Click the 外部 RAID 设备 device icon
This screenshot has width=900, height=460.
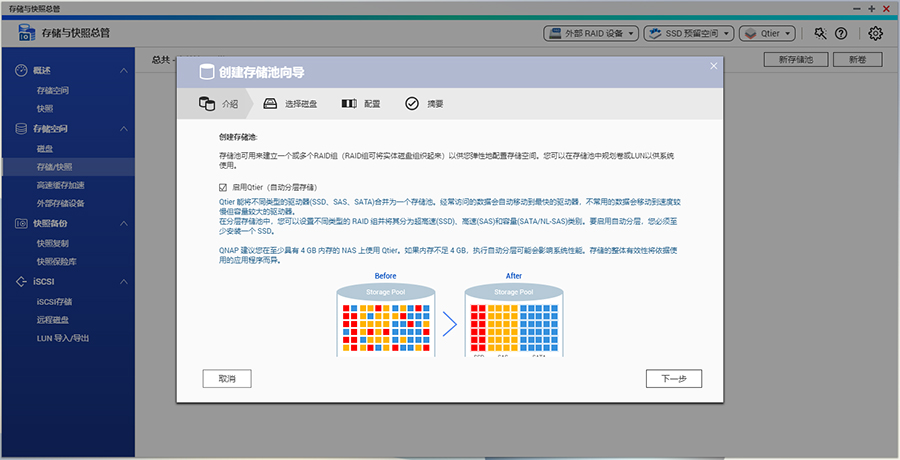(555, 33)
